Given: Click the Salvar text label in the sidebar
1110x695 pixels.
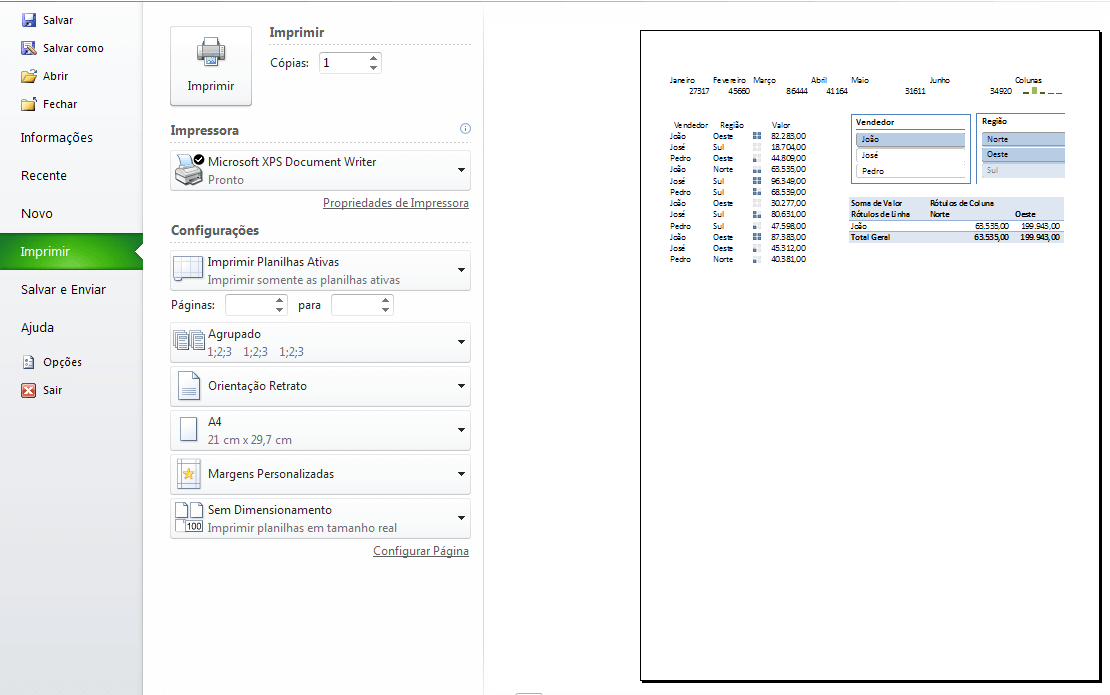Looking at the screenshot, I should [x=58, y=20].
